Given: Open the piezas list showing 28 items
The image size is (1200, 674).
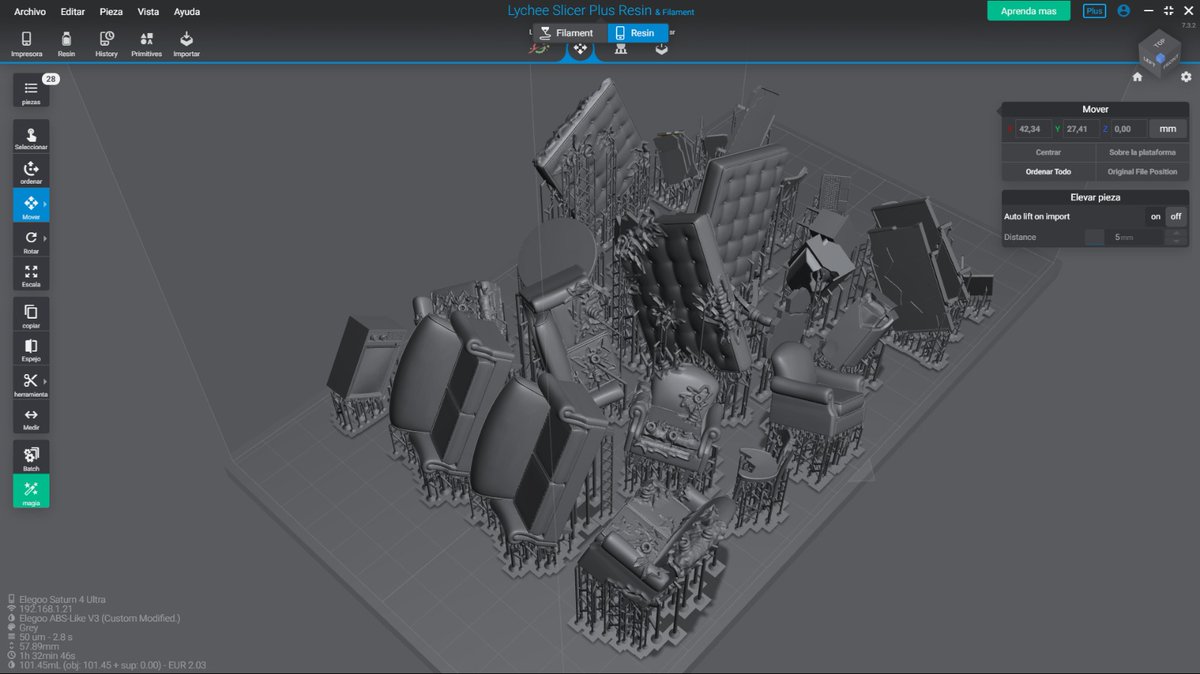Looking at the screenshot, I should 31,91.
